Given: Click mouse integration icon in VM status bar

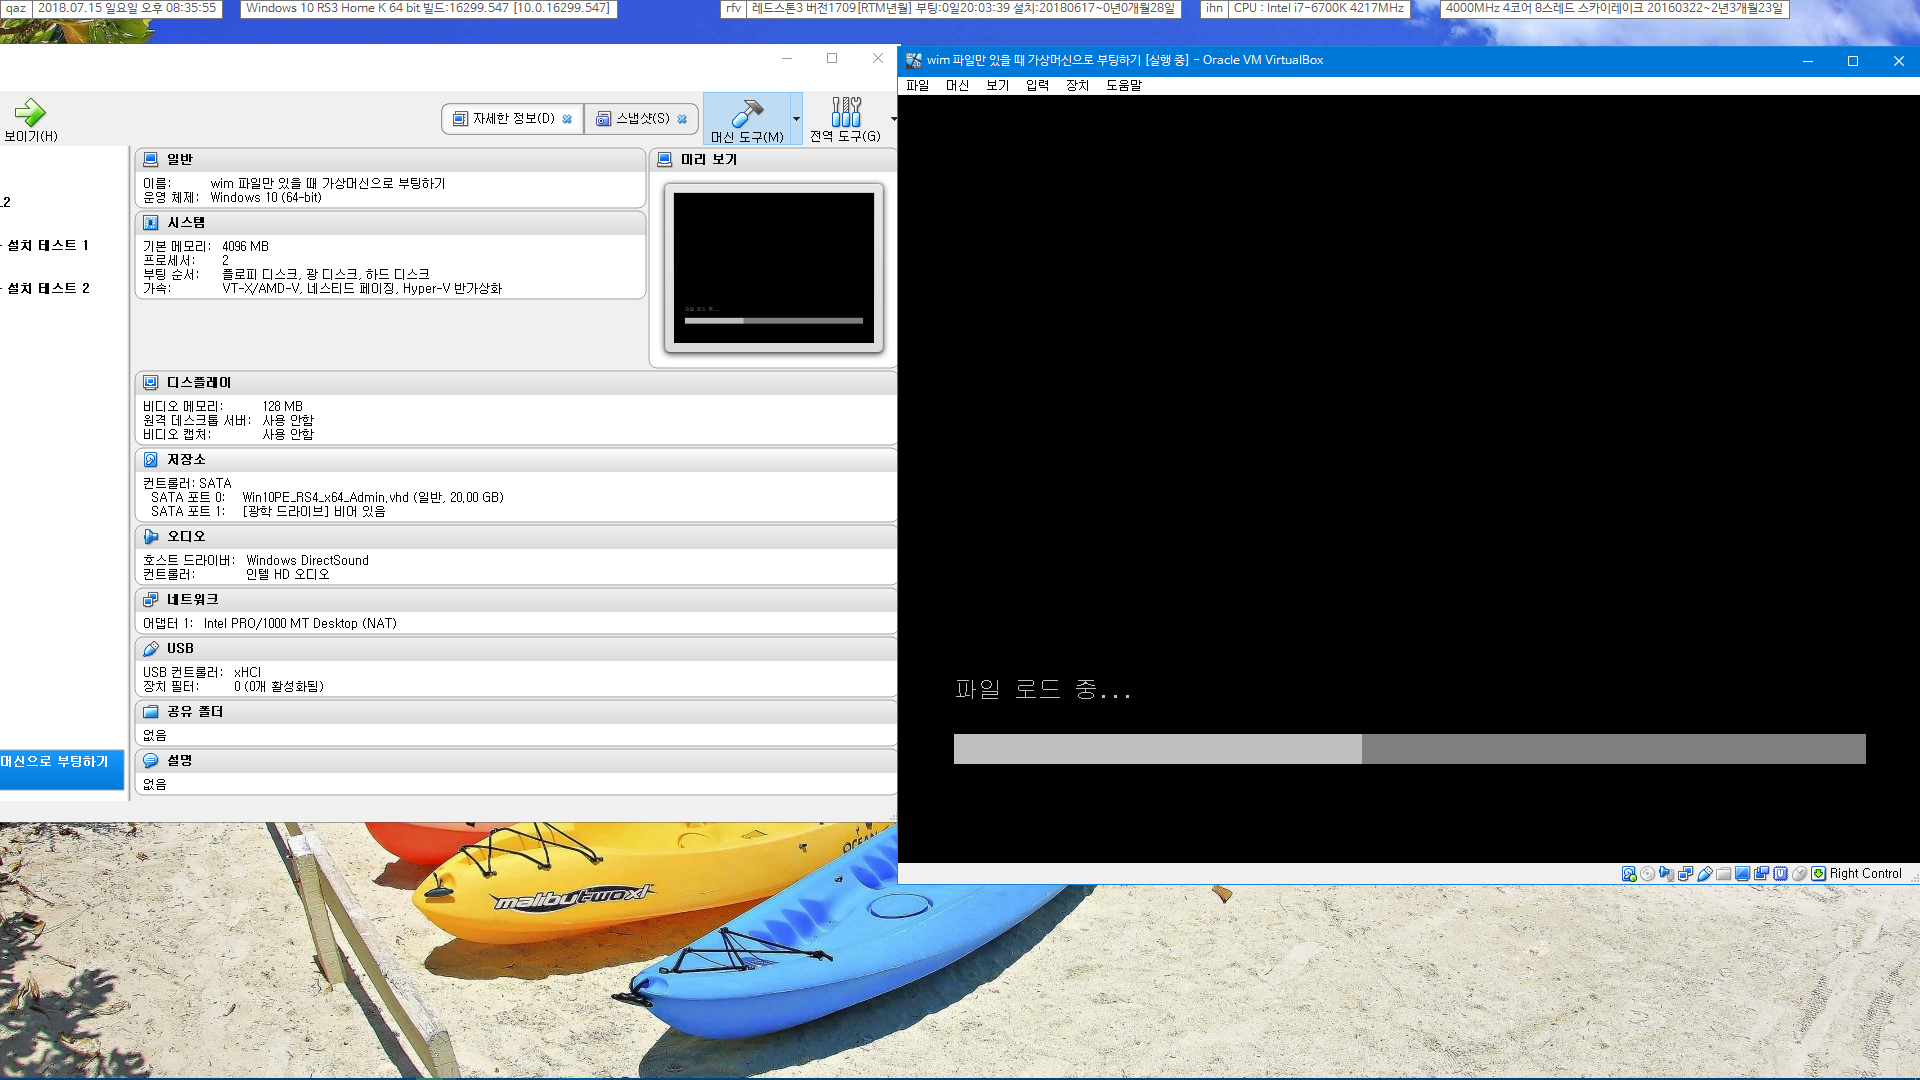Looking at the screenshot, I should coord(1799,873).
